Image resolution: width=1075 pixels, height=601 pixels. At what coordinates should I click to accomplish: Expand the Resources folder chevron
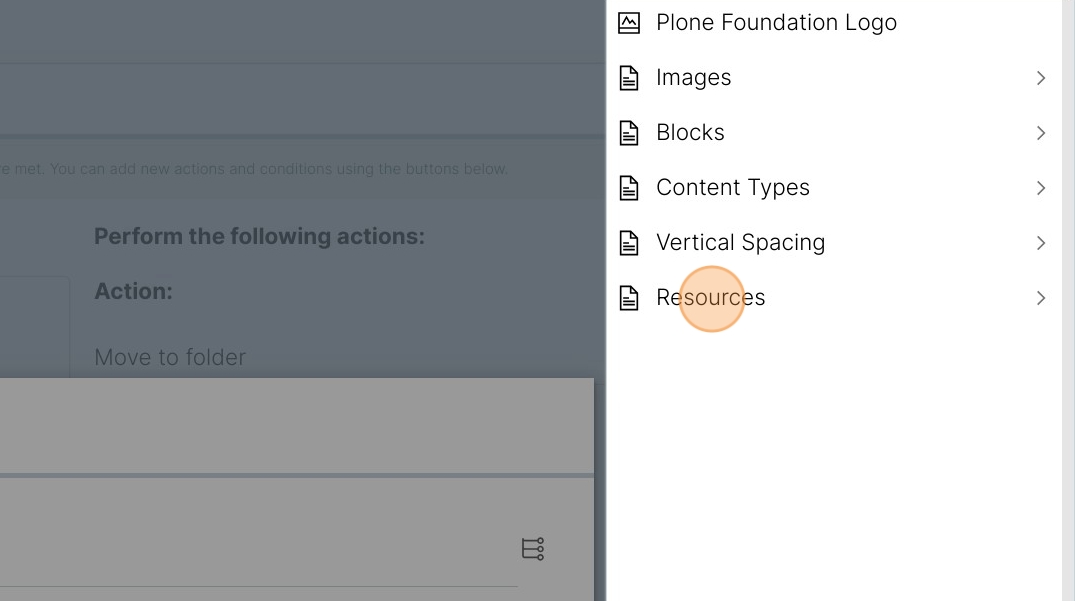[x=1041, y=297]
